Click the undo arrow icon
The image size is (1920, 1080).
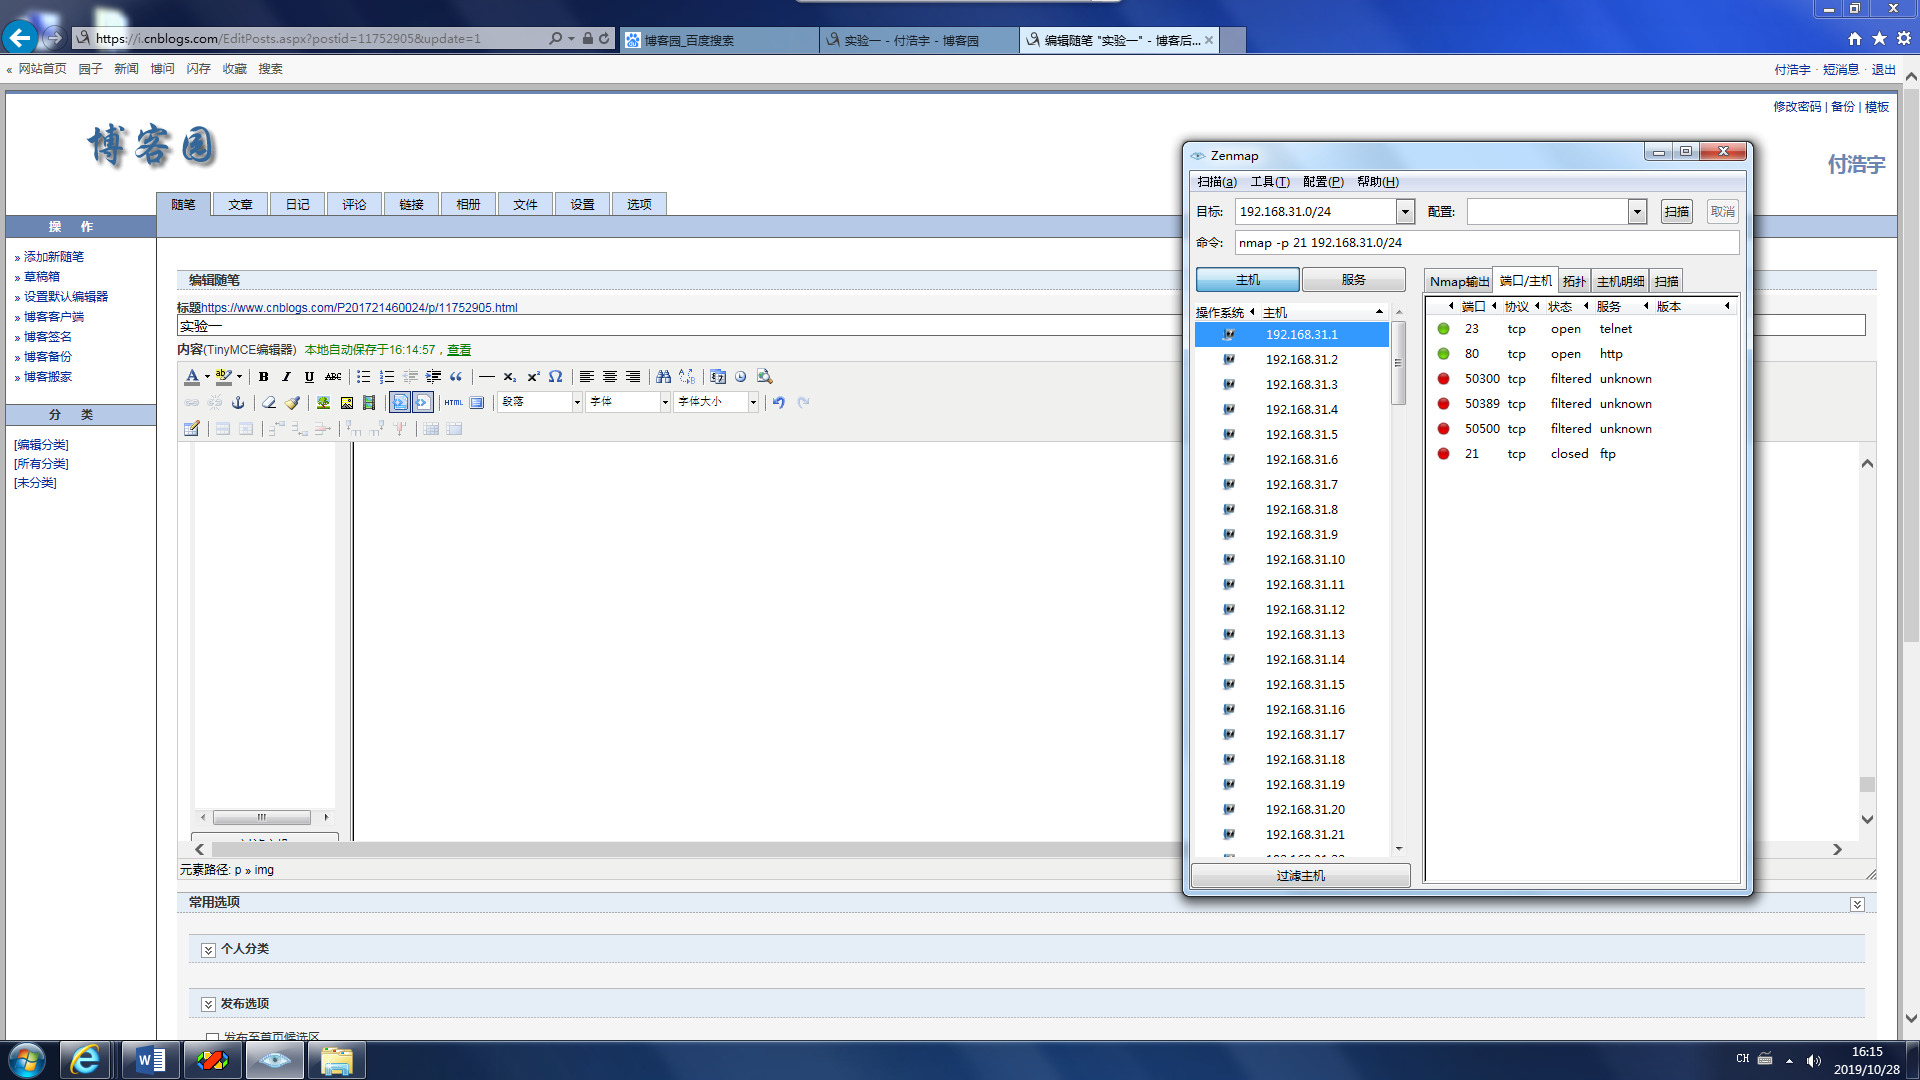click(778, 402)
